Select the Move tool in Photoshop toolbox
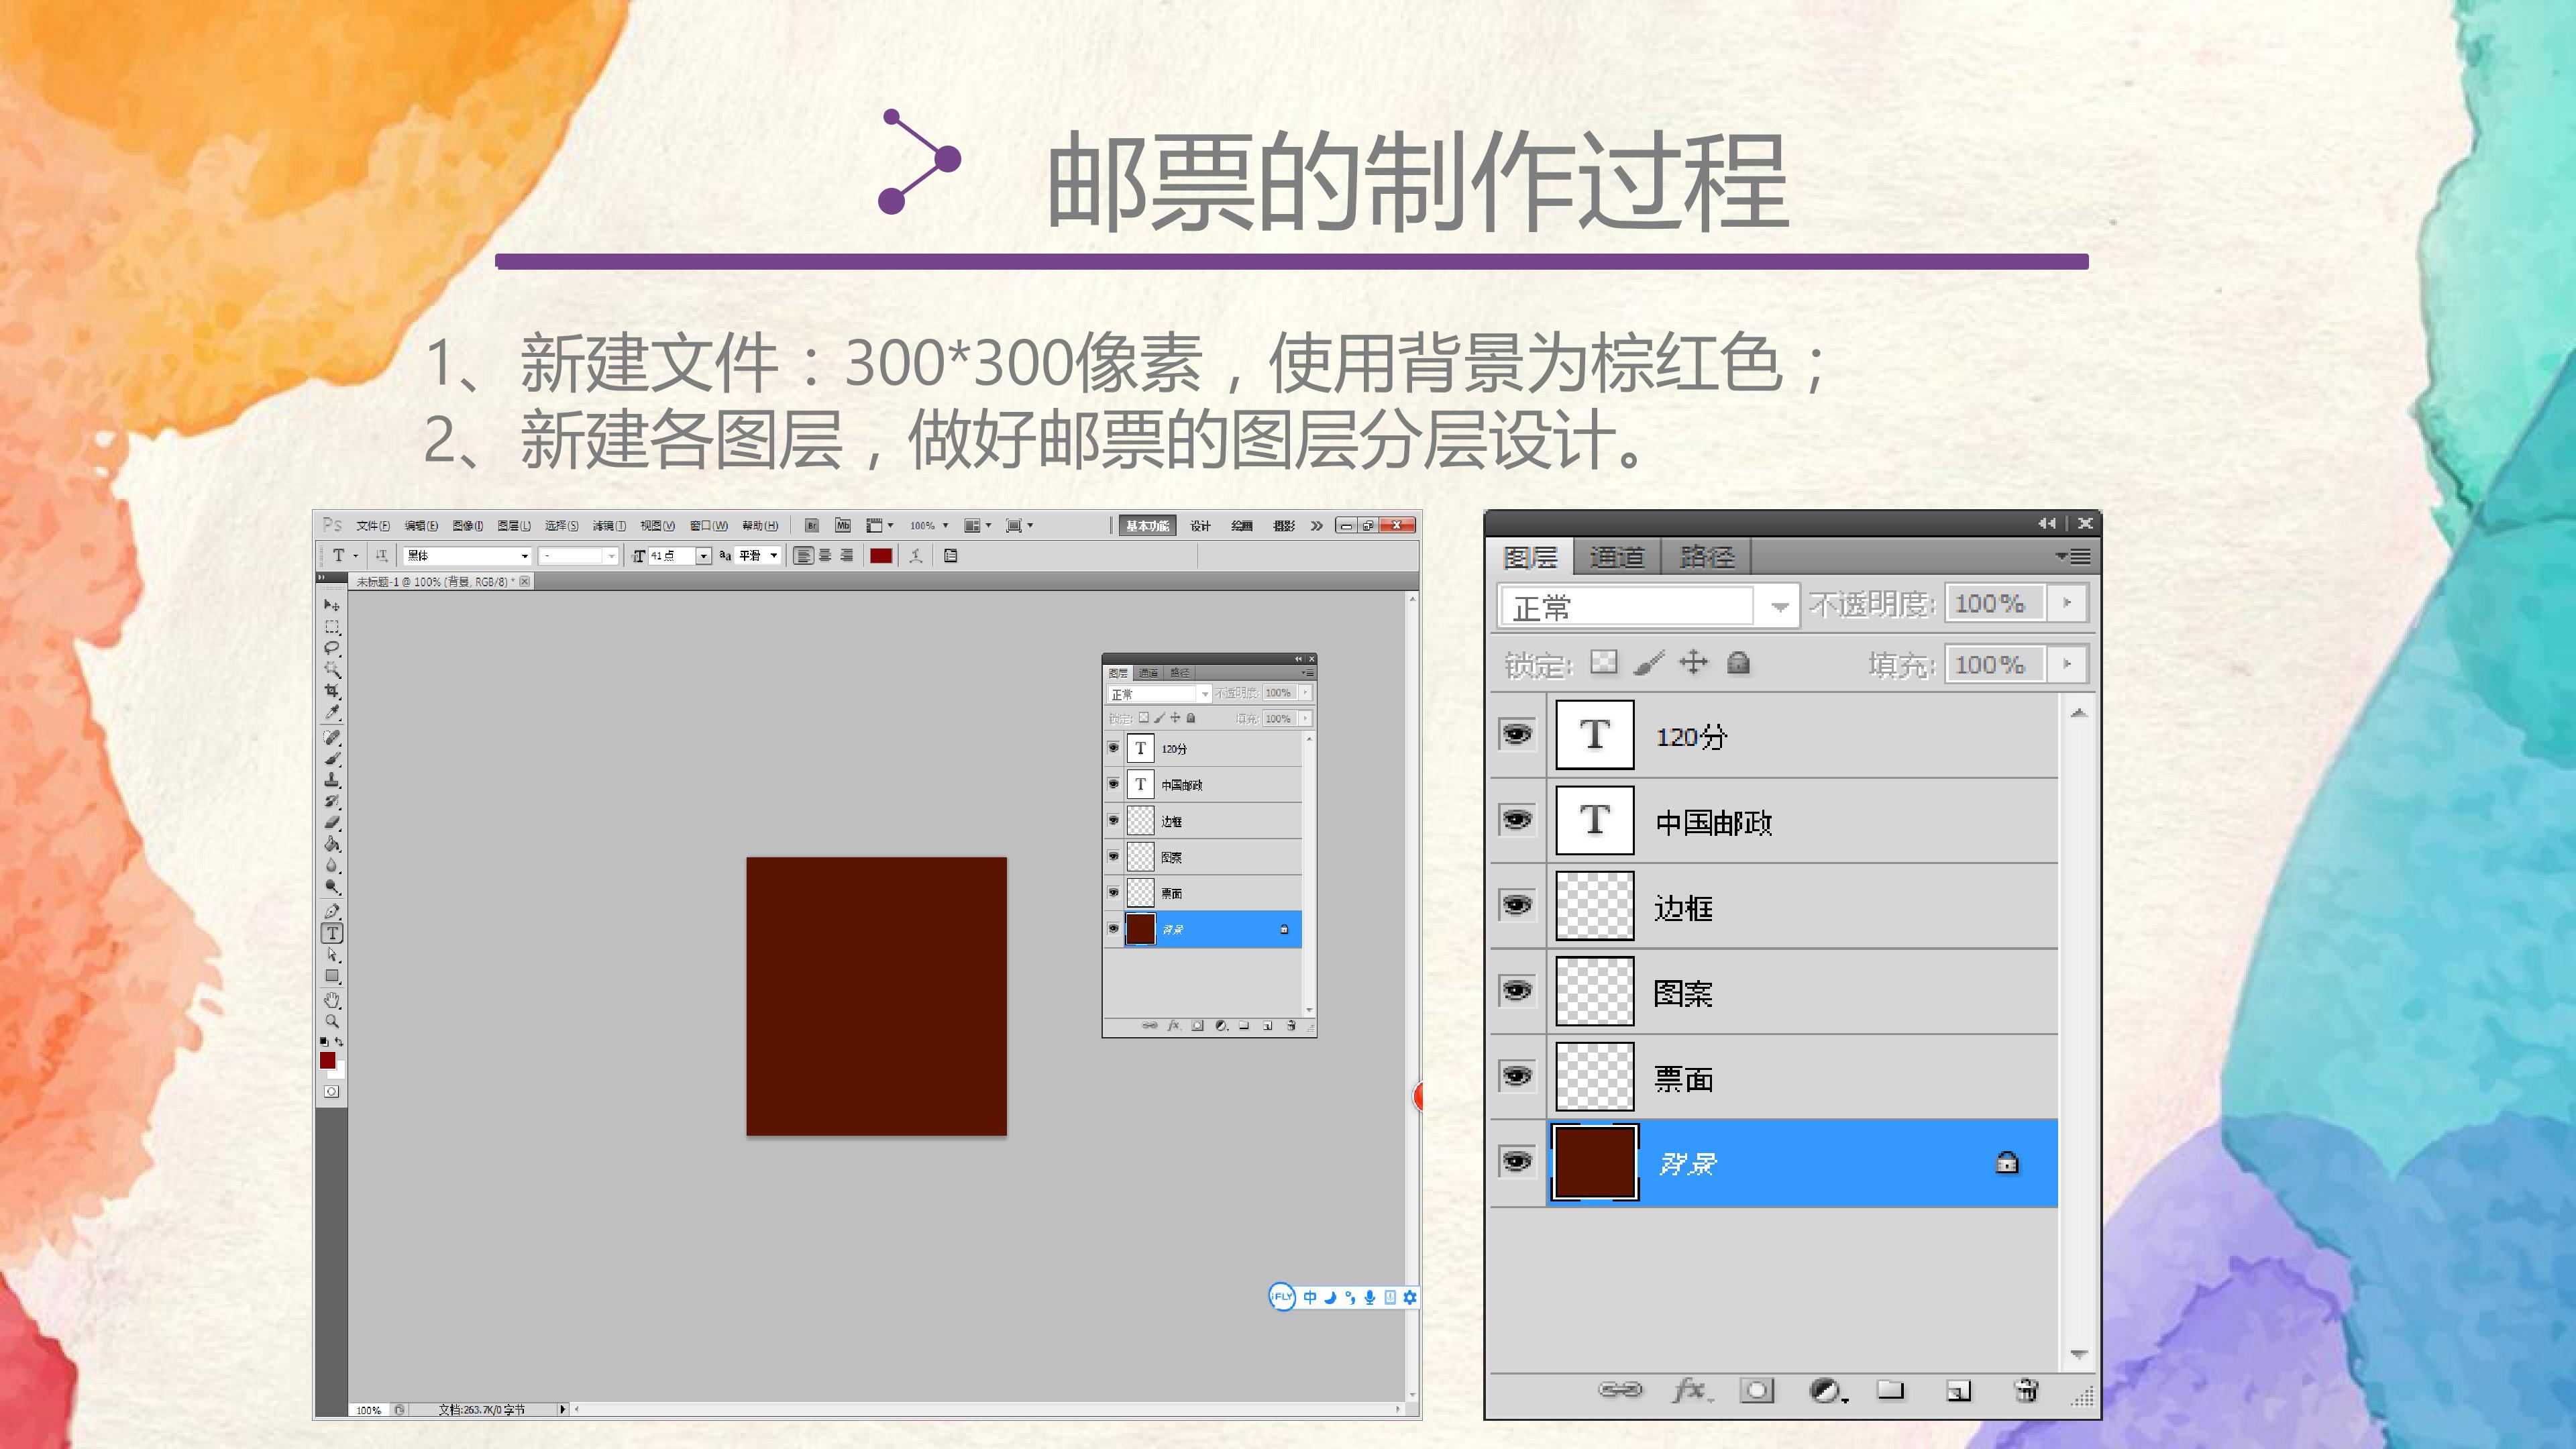 click(x=331, y=605)
